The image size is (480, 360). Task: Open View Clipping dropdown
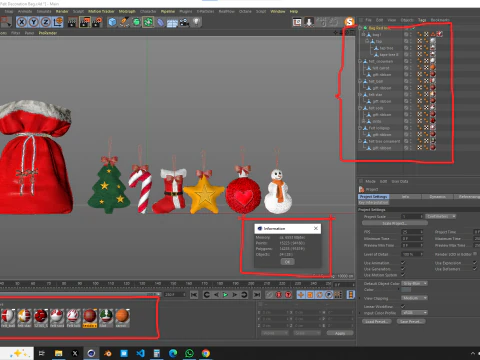414,298
